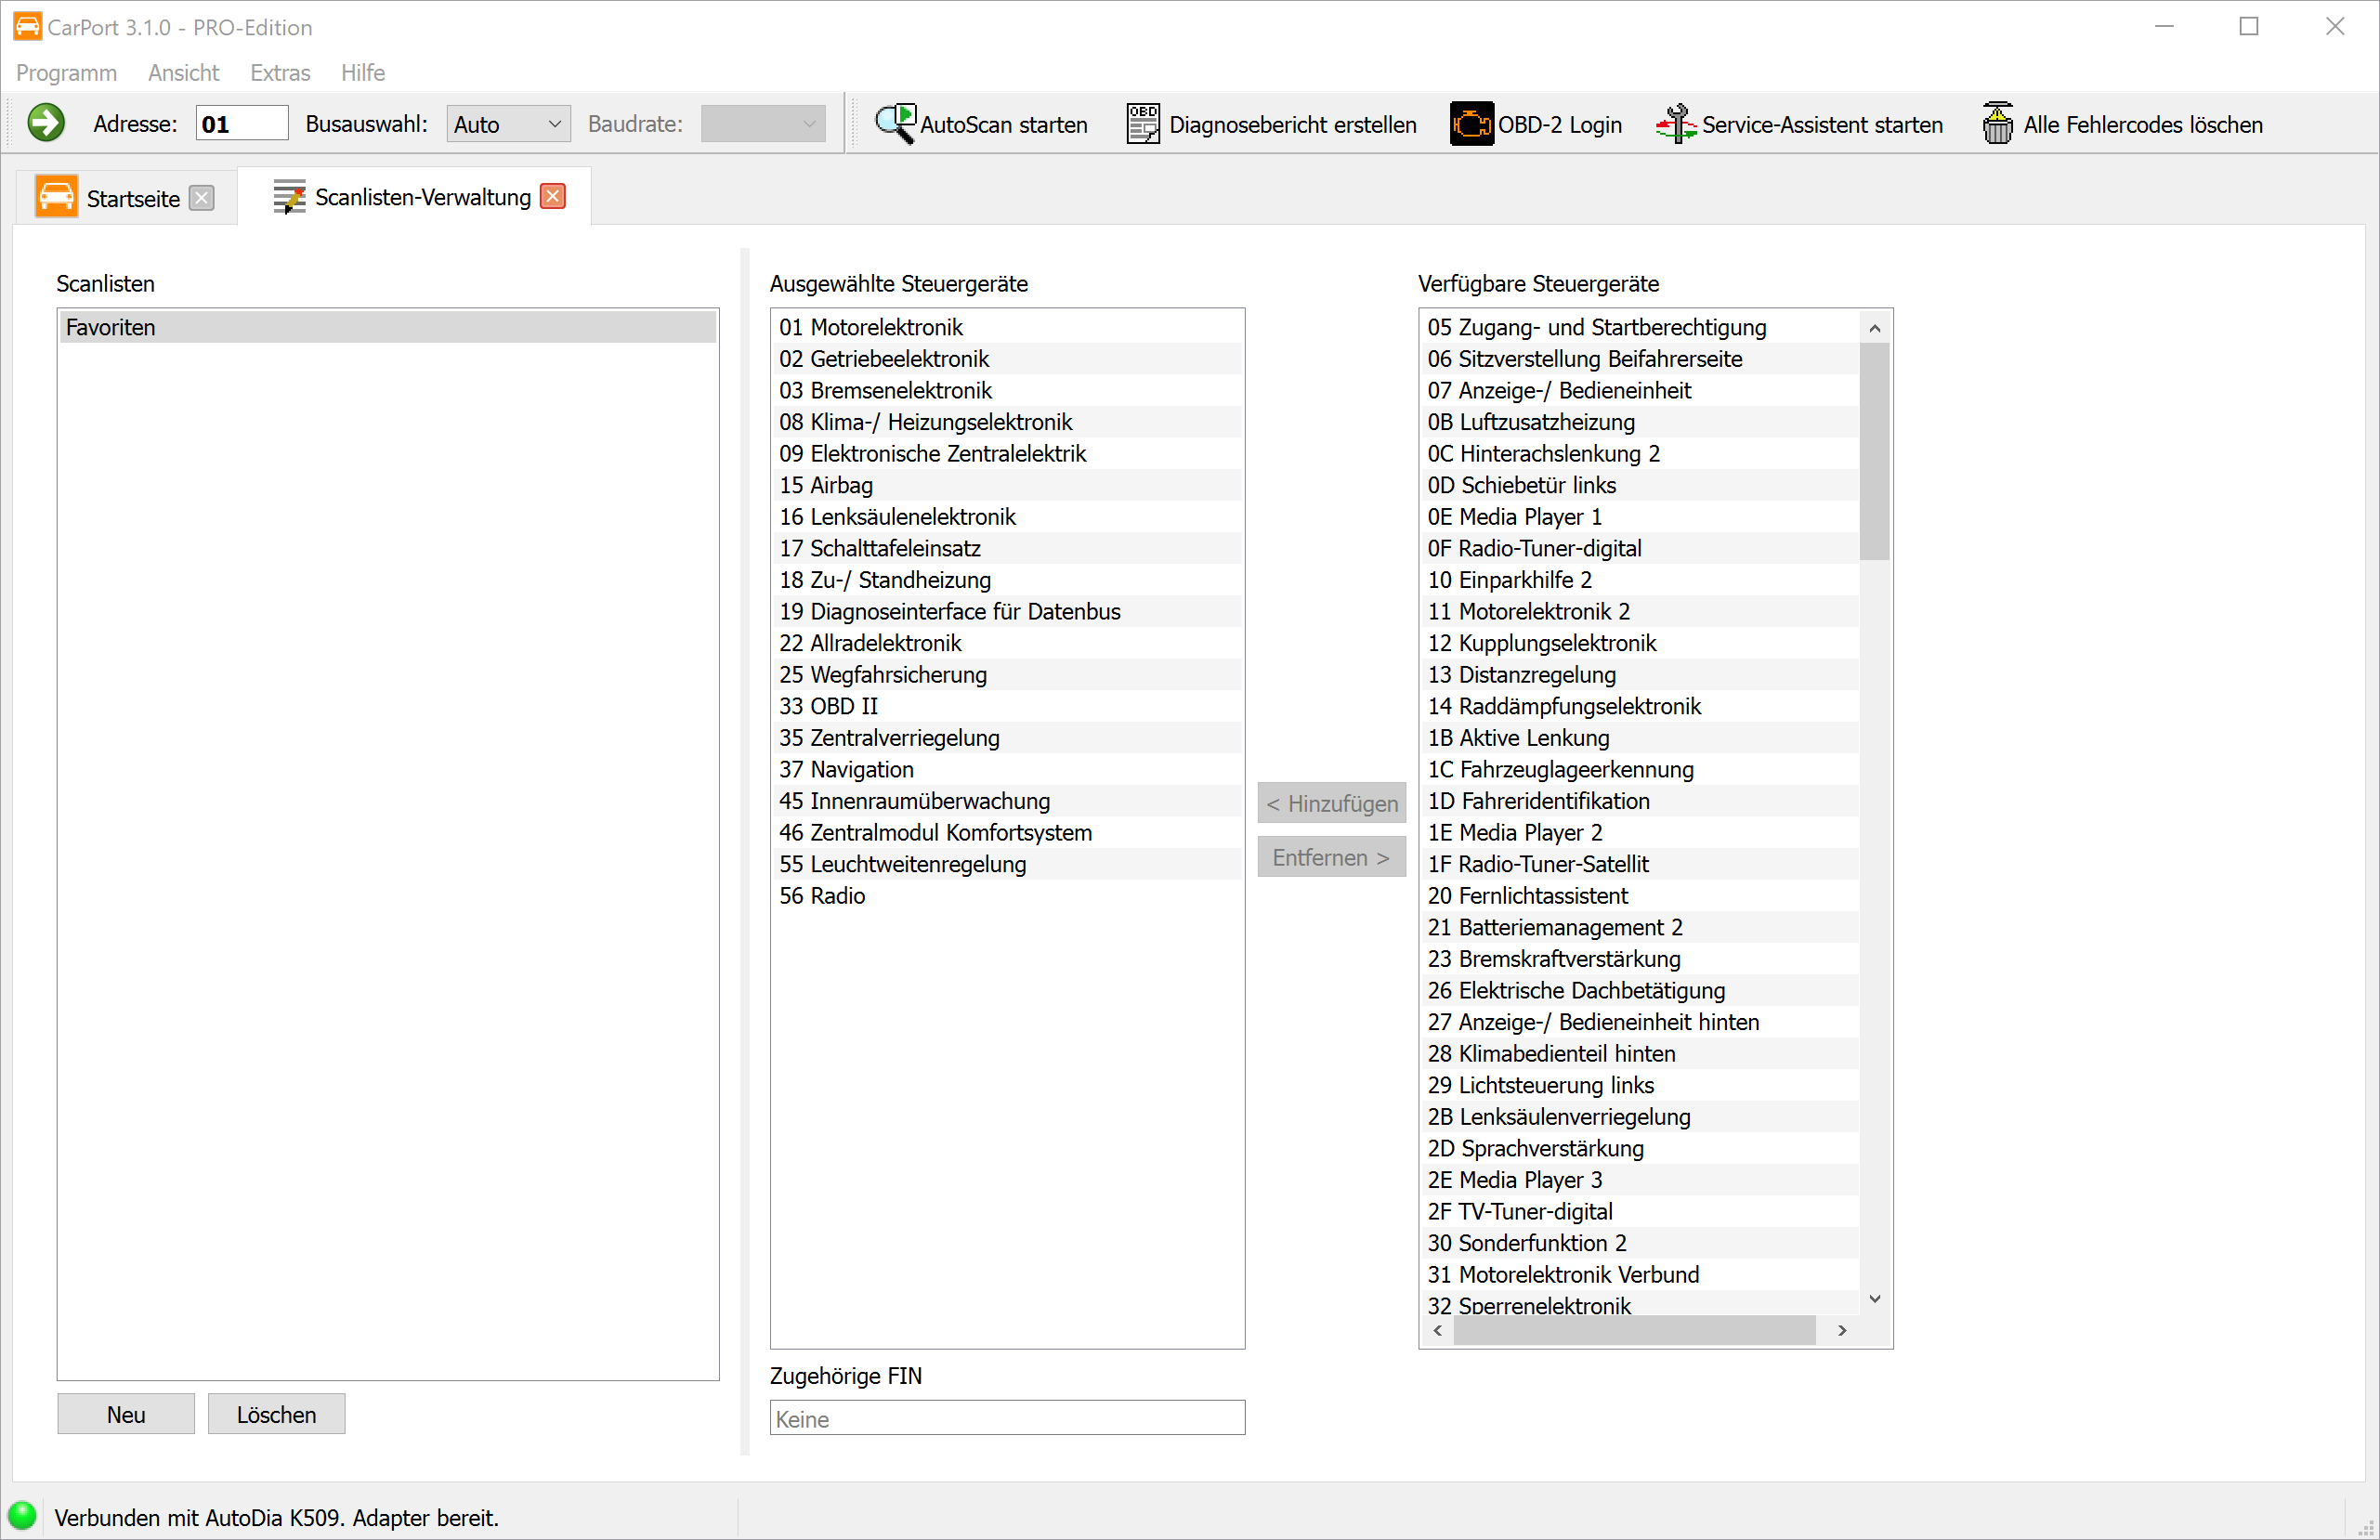The height and width of the screenshot is (1540, 2380).
Task: Open the Baudrate dropdown
Action: click(762, 124)
